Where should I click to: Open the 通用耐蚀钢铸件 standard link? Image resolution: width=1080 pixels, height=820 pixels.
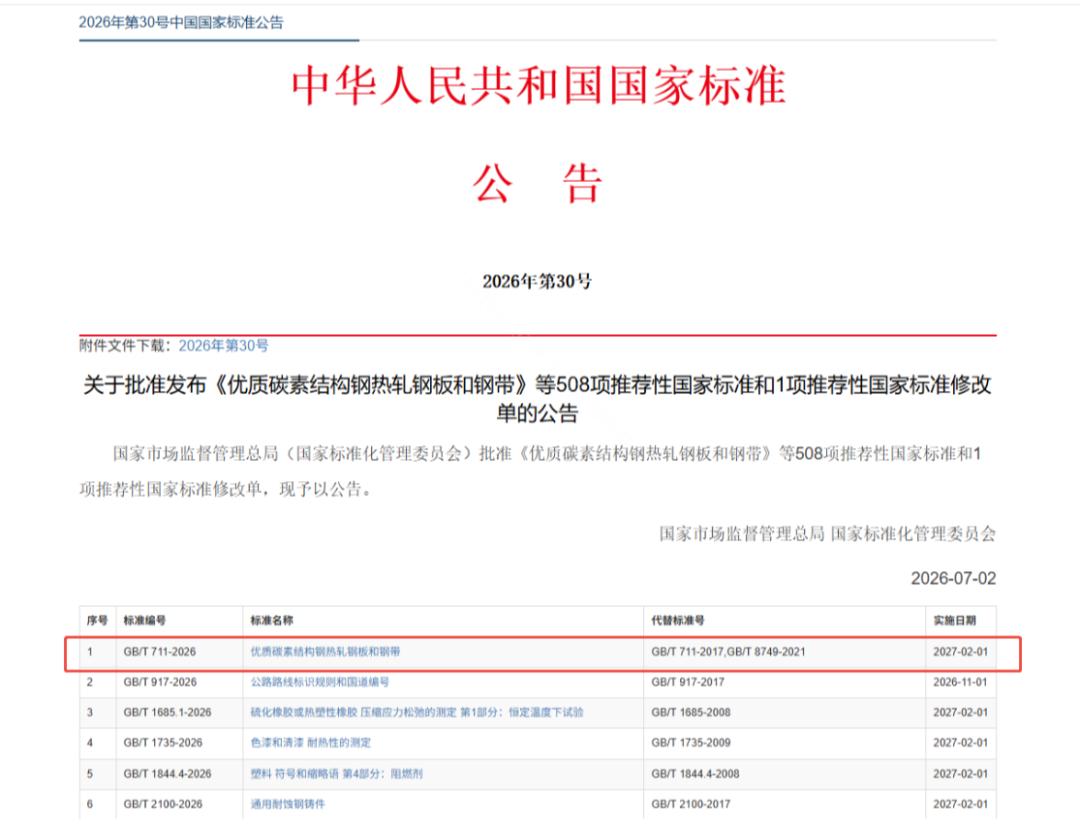pos(287,803)
